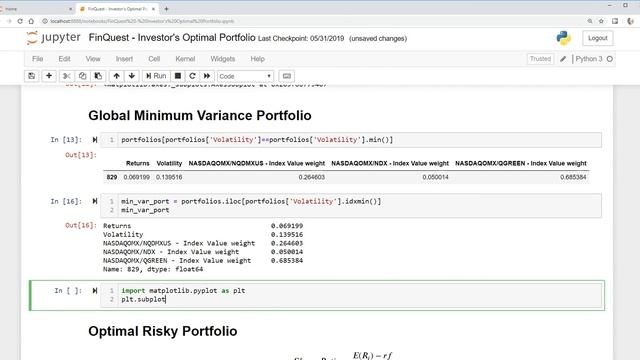Run the current cell using the Run button
Image resolution: width=640 pixels, height=360 pixels.
[x=156, y=76]
